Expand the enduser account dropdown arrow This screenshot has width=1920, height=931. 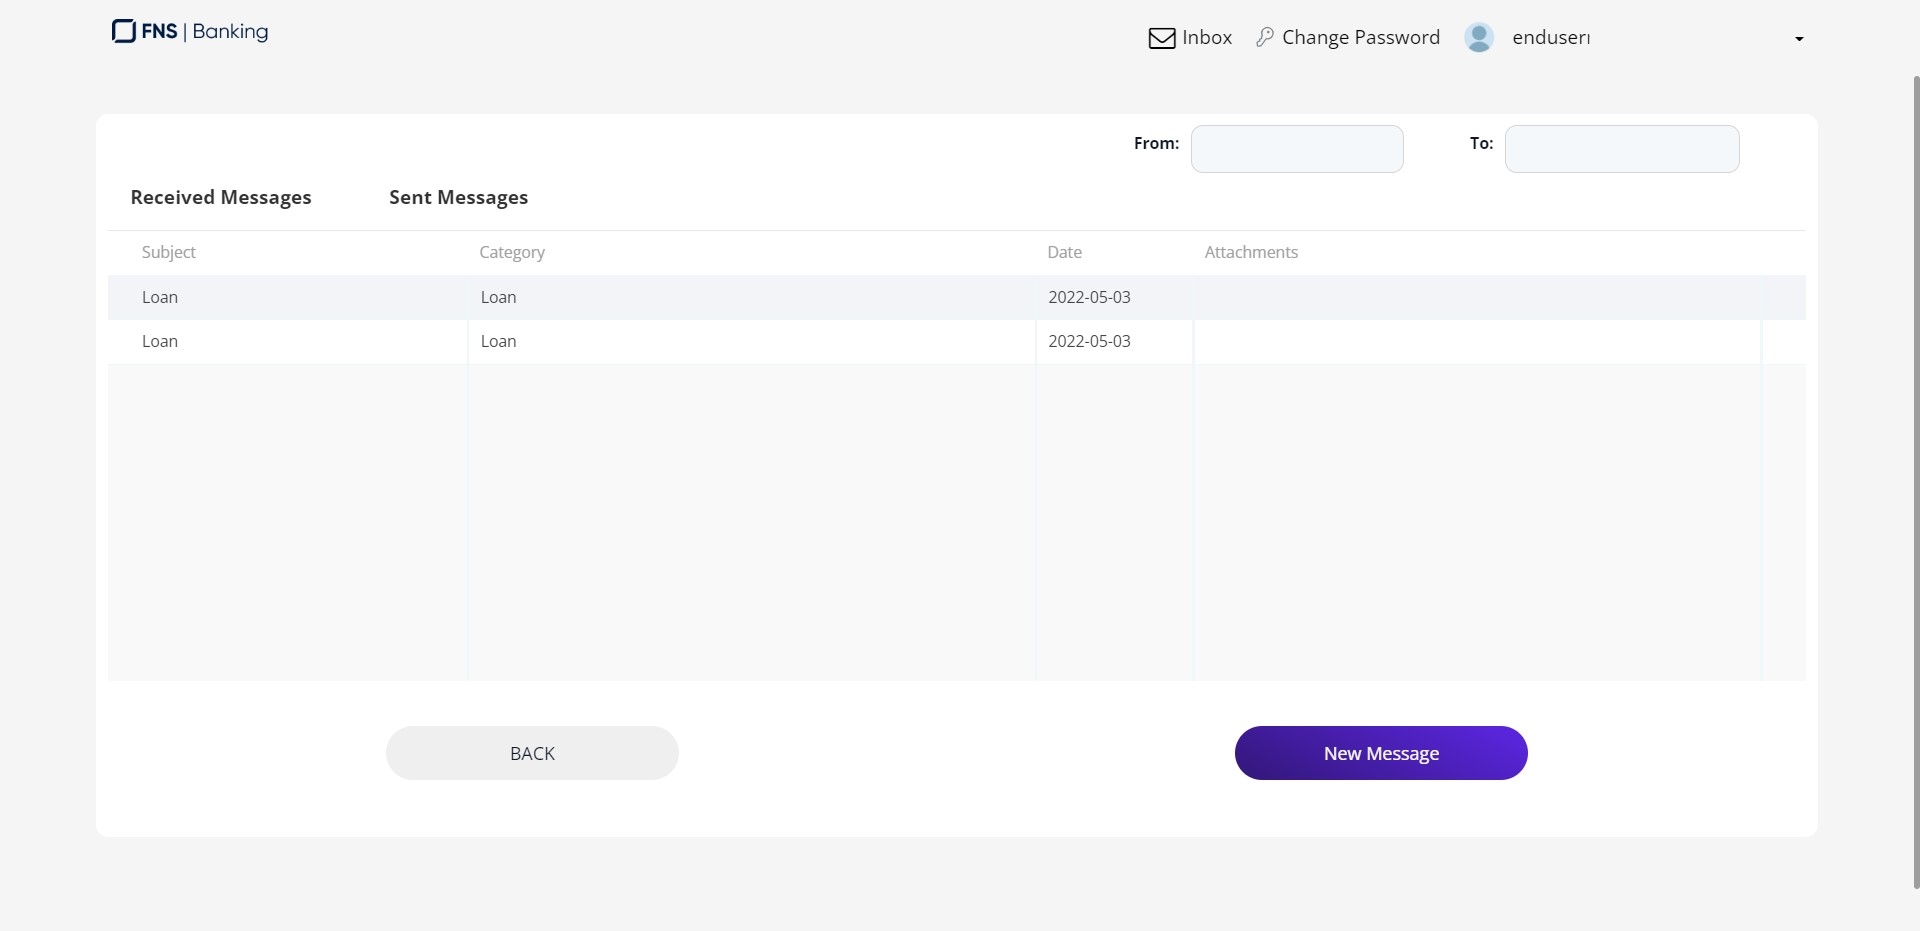point(1798,39)
